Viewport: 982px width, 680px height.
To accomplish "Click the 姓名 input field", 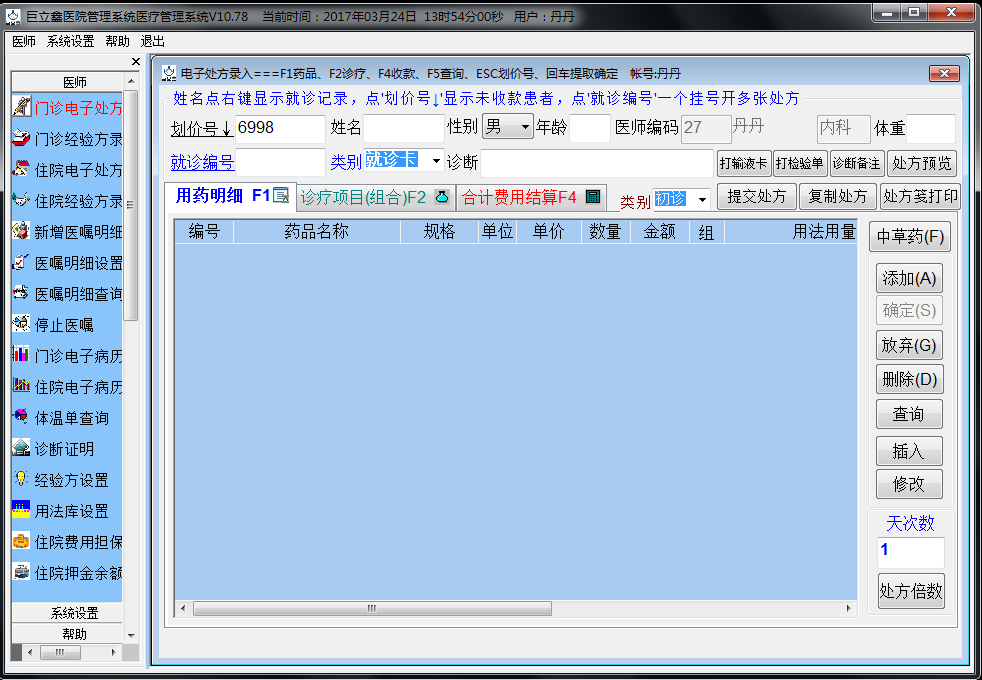I will [x=403, y=128].
